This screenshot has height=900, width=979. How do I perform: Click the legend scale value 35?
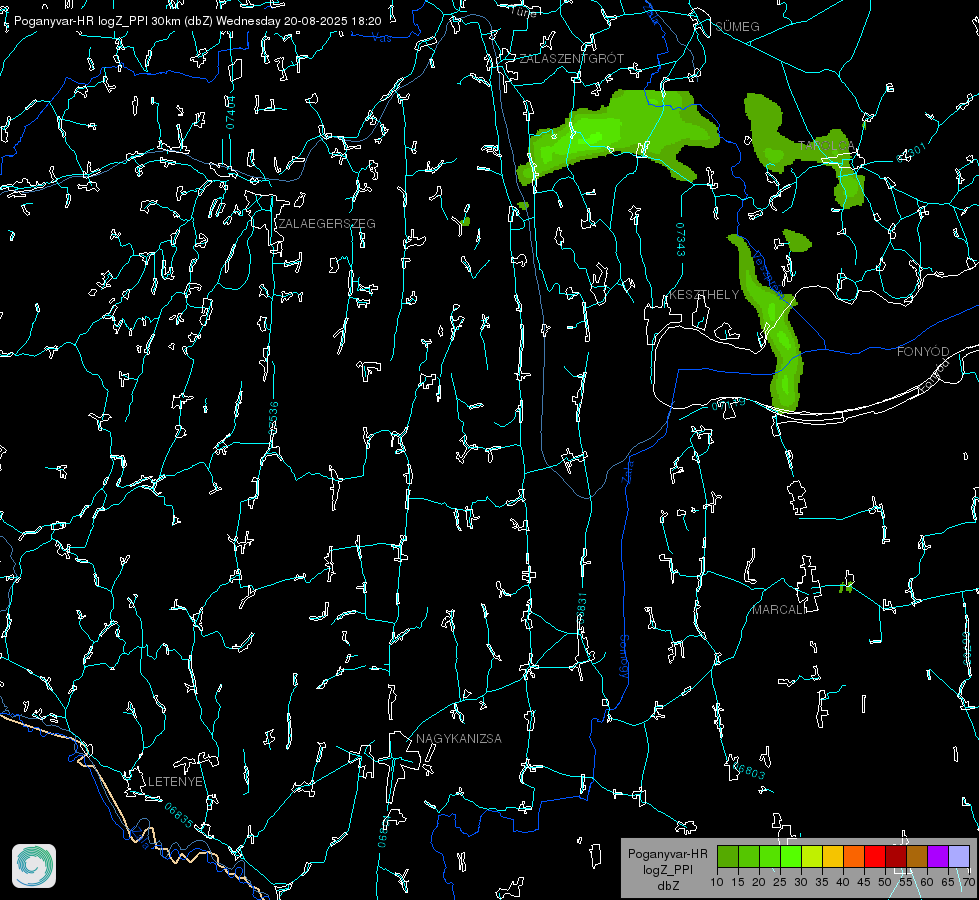pyautogui.click(x=822, y=883)
